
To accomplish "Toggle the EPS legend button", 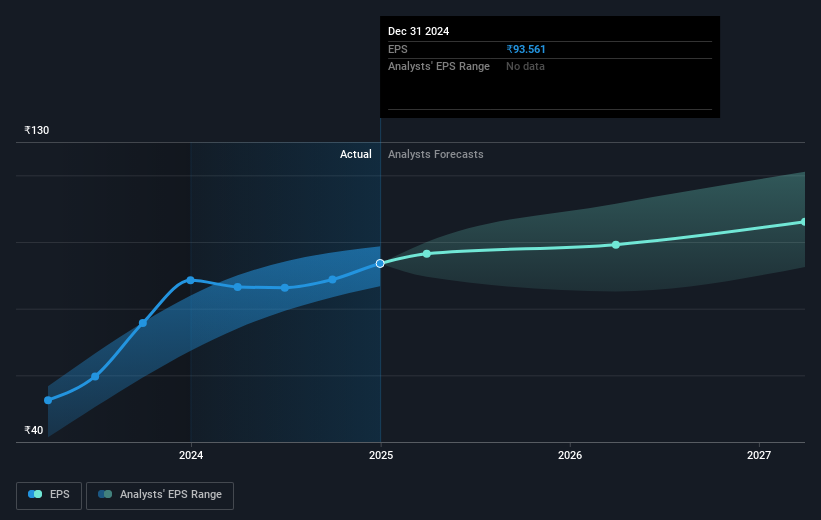I will click(49, 495).
